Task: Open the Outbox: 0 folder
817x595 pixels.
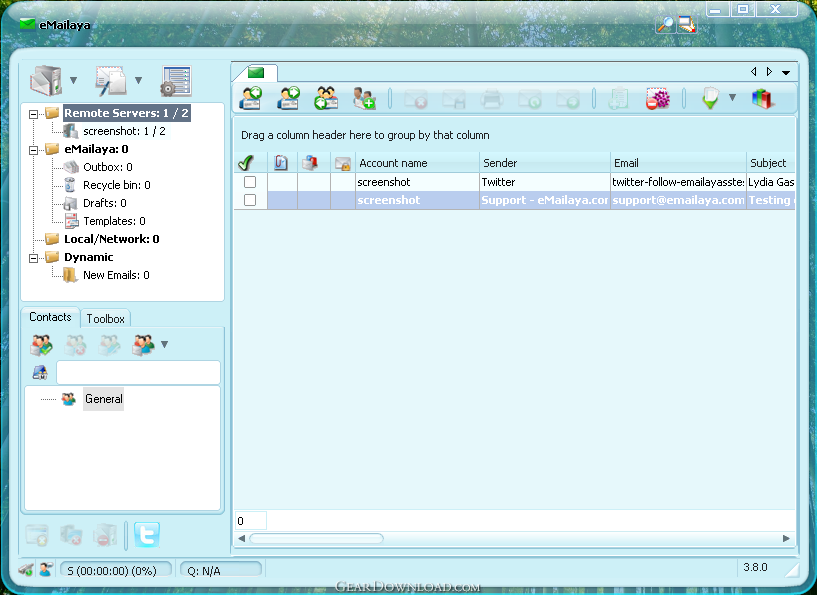Action: click(x=108, y=167)
